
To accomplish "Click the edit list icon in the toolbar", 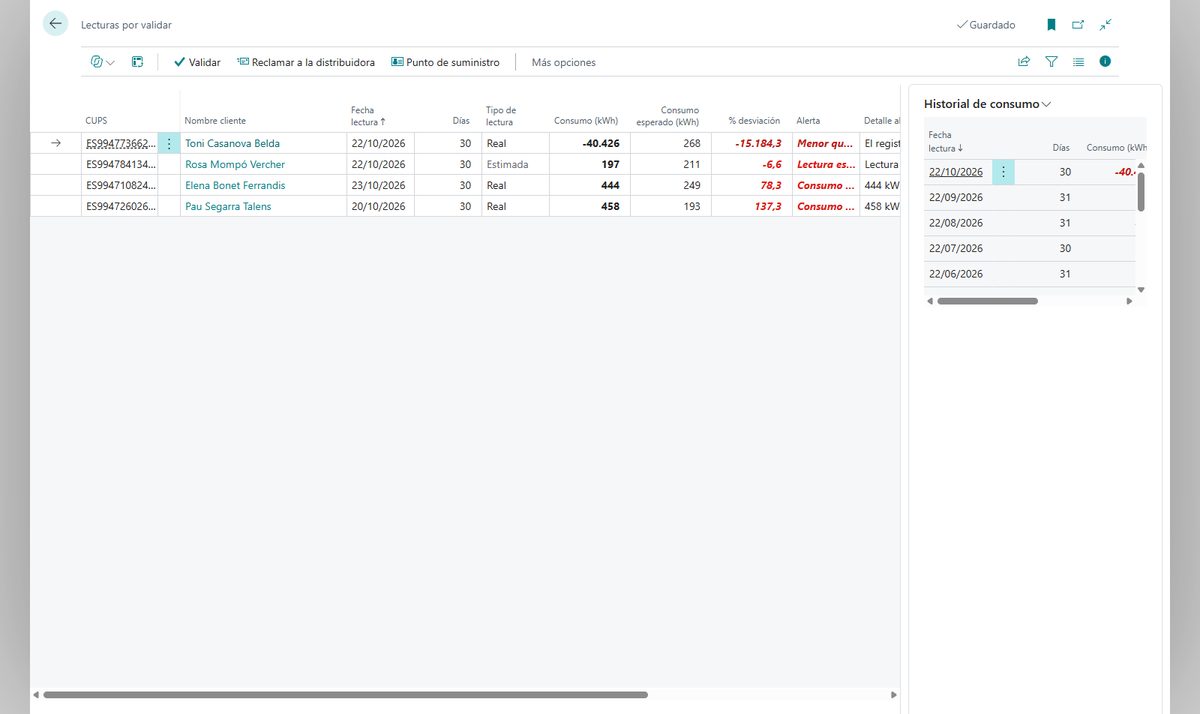I will click(x=137, y=62).
